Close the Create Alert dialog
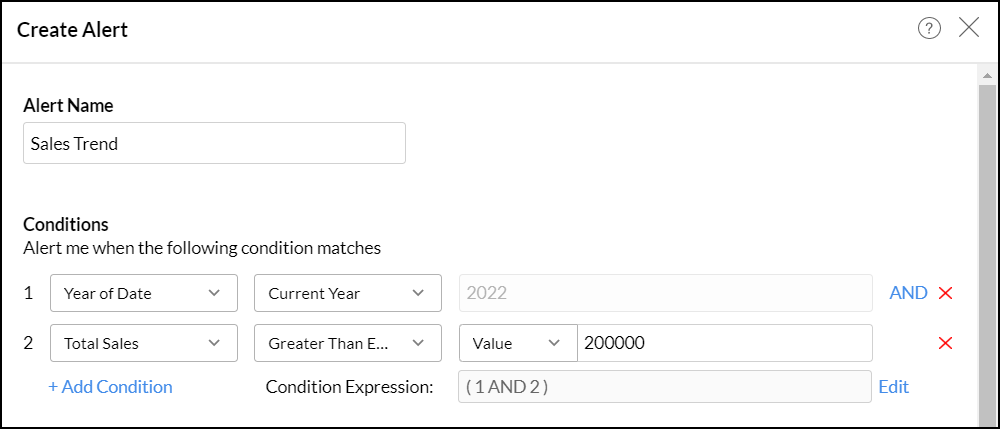 pyautogui.click(x=969, y=28)
